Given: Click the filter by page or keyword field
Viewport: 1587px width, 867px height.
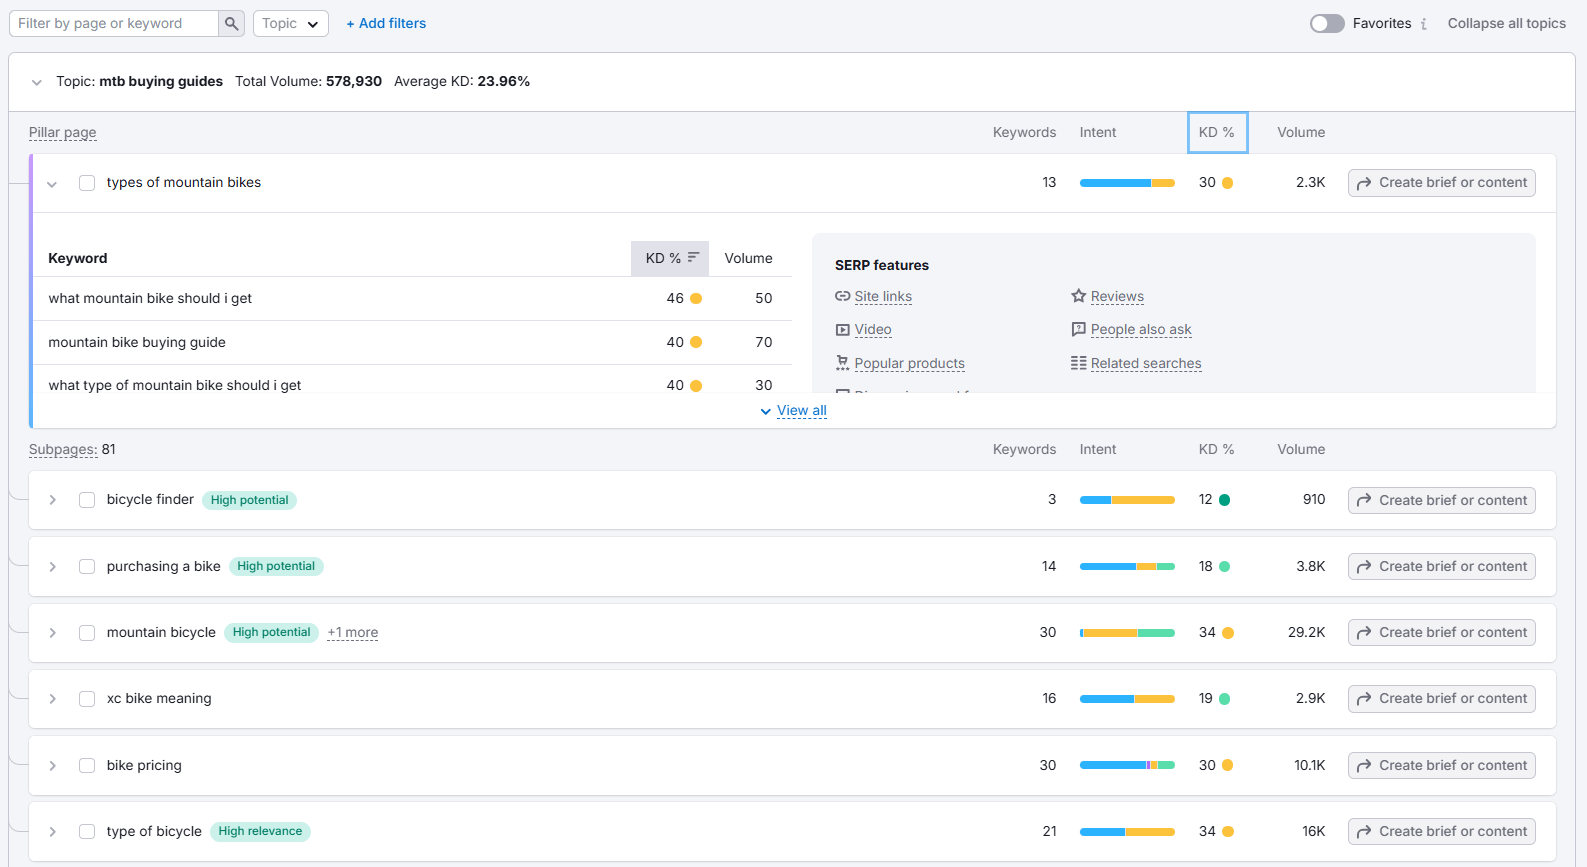Looking at the screenshot, I should point(114,23).
